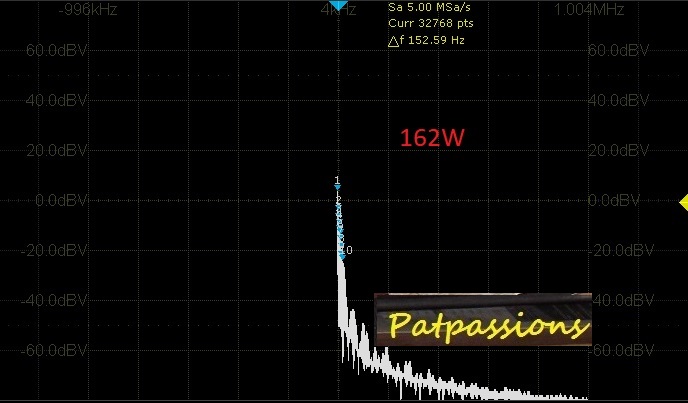The height and width of the screenshot is (403, 688).
Task: Click the left -60.0dBV scale label
Action: [45, 350]
